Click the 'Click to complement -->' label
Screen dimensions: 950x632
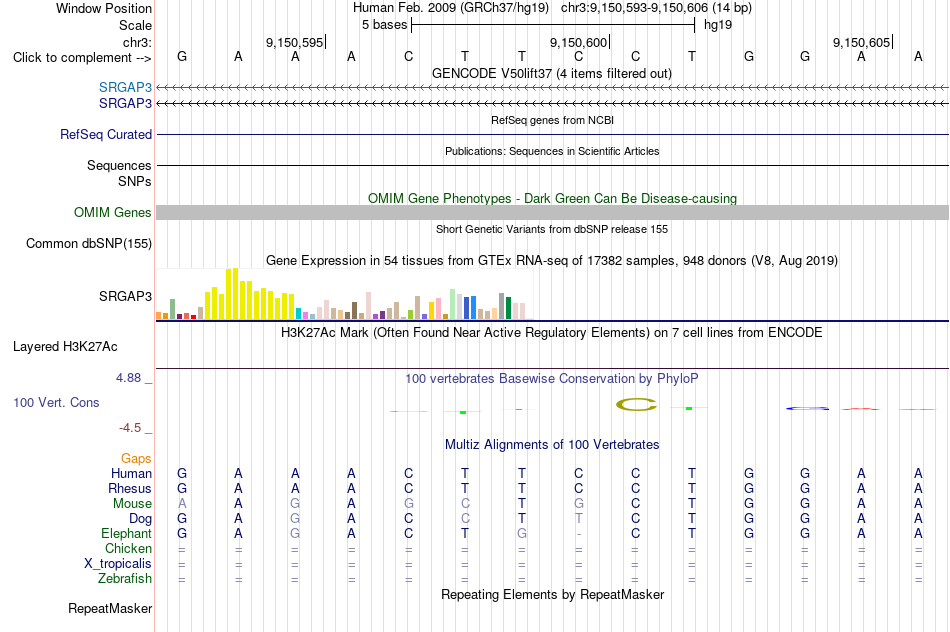click(82, 58)
